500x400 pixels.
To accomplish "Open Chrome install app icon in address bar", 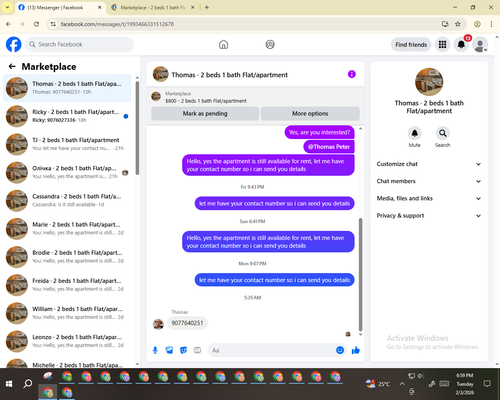I will [445, 24].
